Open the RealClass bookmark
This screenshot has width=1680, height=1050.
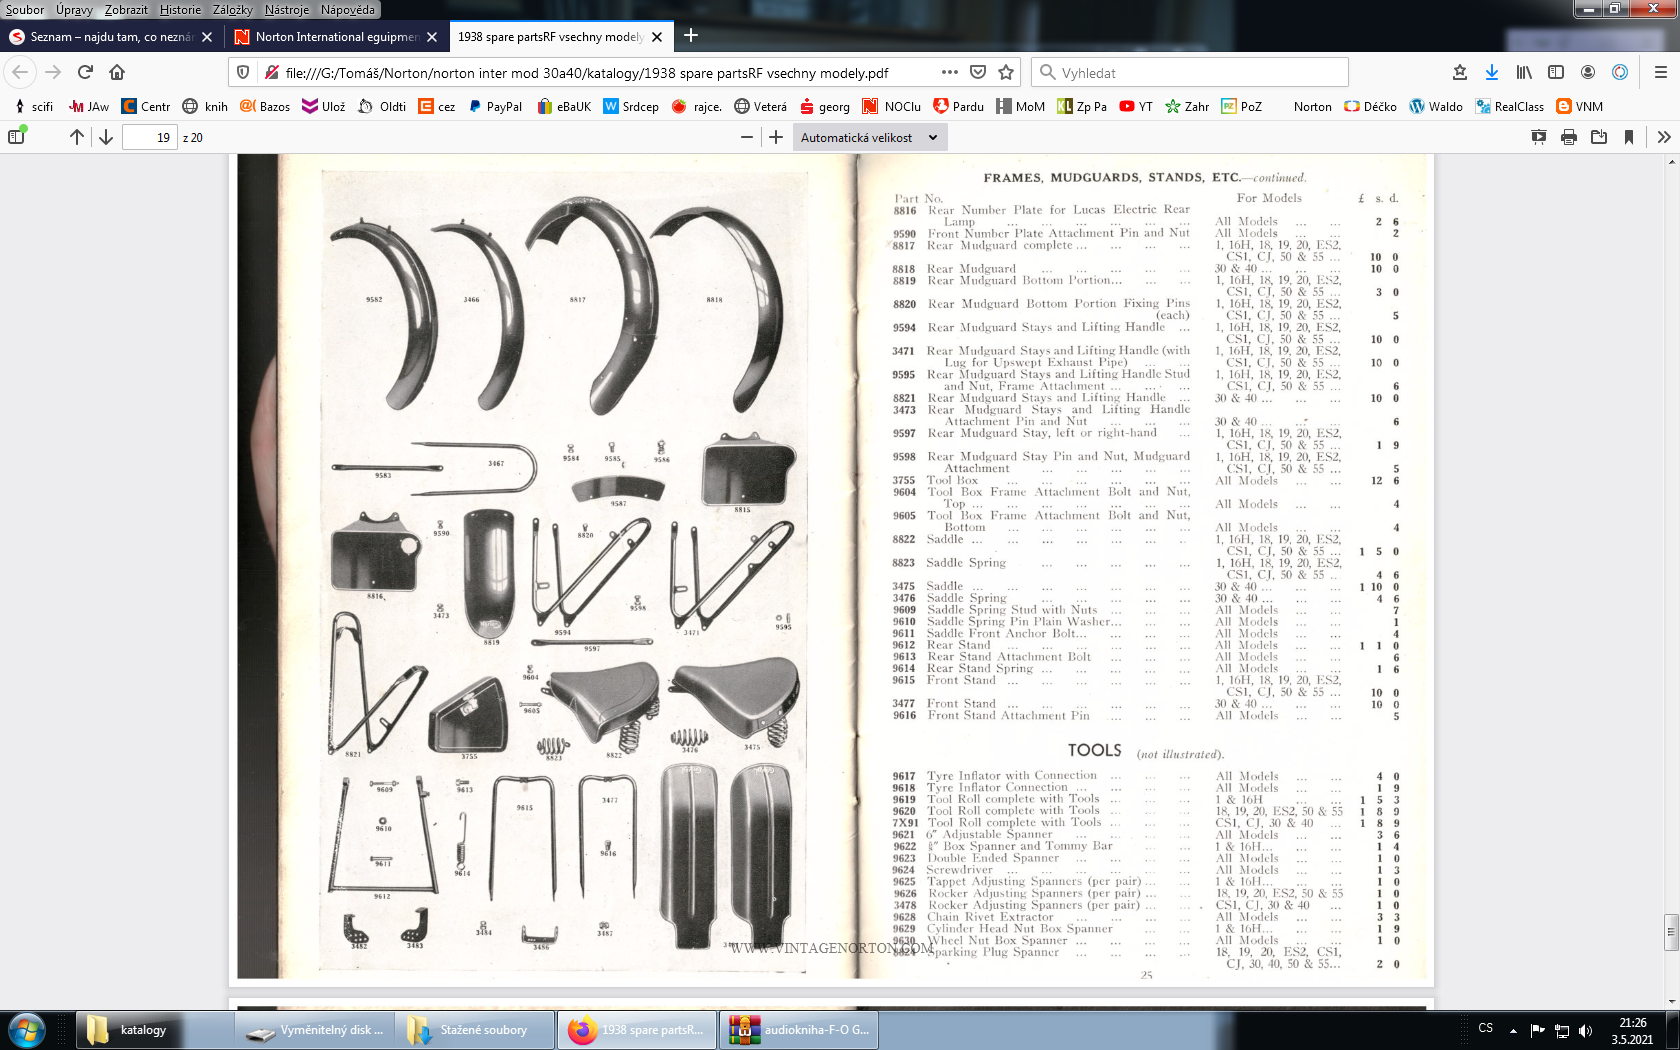point(1510,106)
